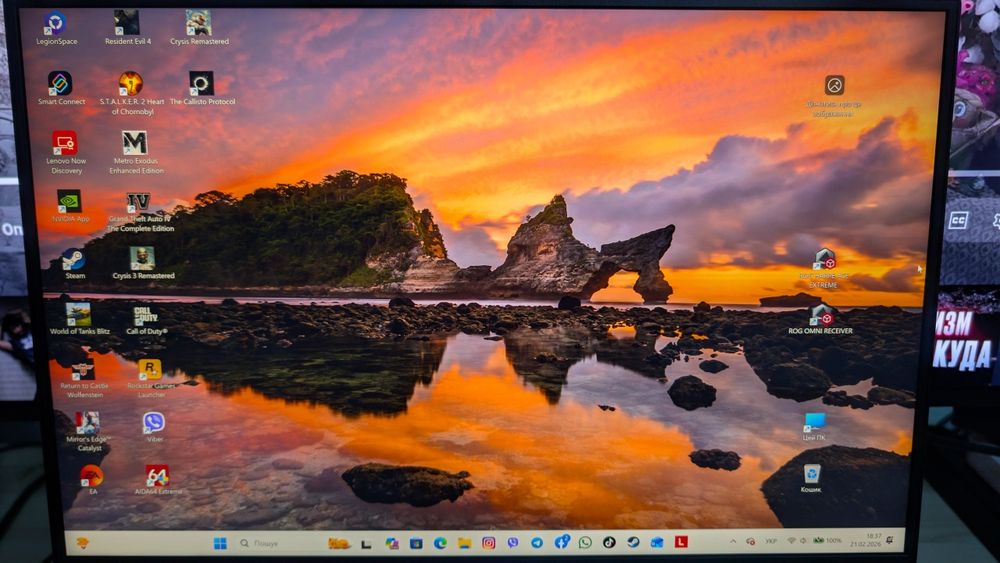Open TikTok from the taskbar

point(609,543)
